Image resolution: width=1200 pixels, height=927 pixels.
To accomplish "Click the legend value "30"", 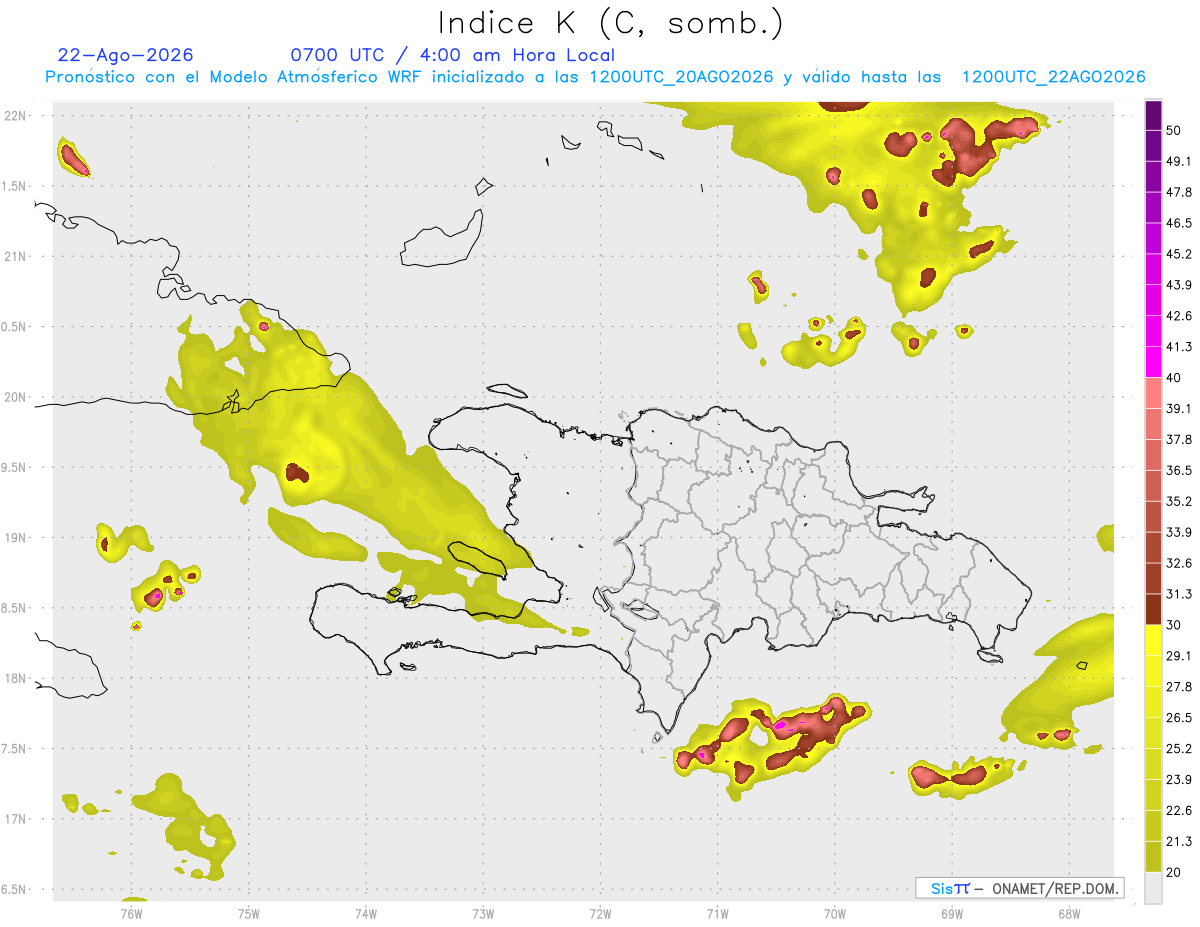I will (x=1174, y=625).
